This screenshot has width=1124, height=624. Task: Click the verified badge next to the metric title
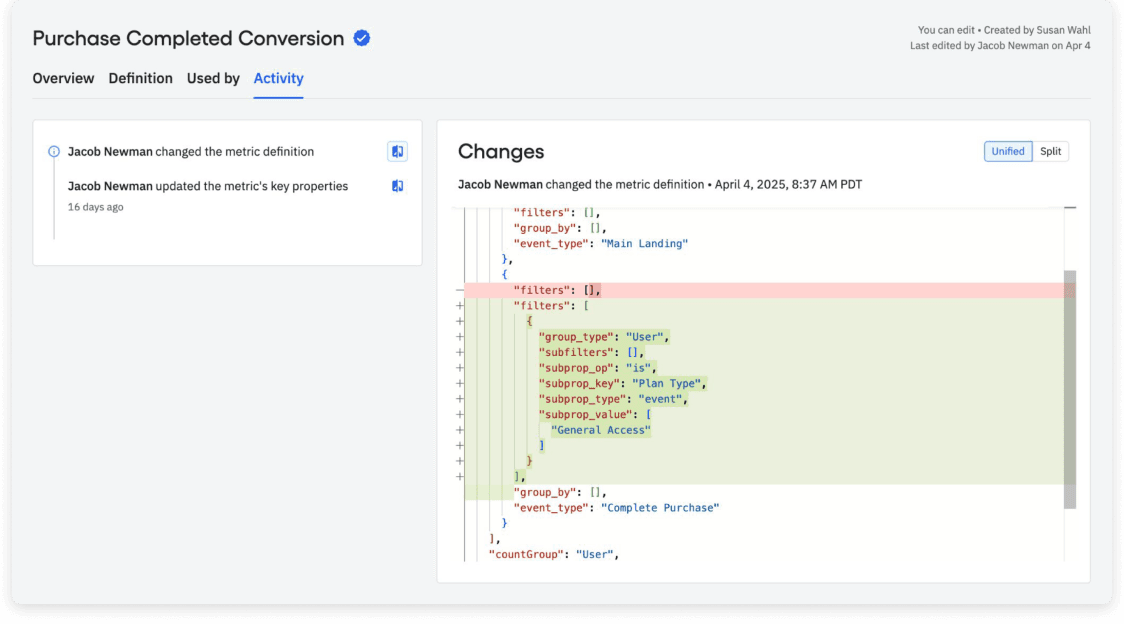(x=360, y=38)
